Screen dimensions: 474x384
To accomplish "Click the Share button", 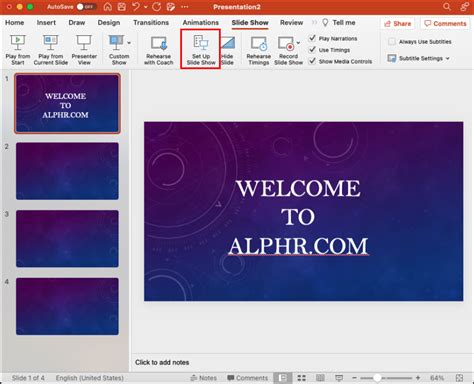I will point(398,24).
